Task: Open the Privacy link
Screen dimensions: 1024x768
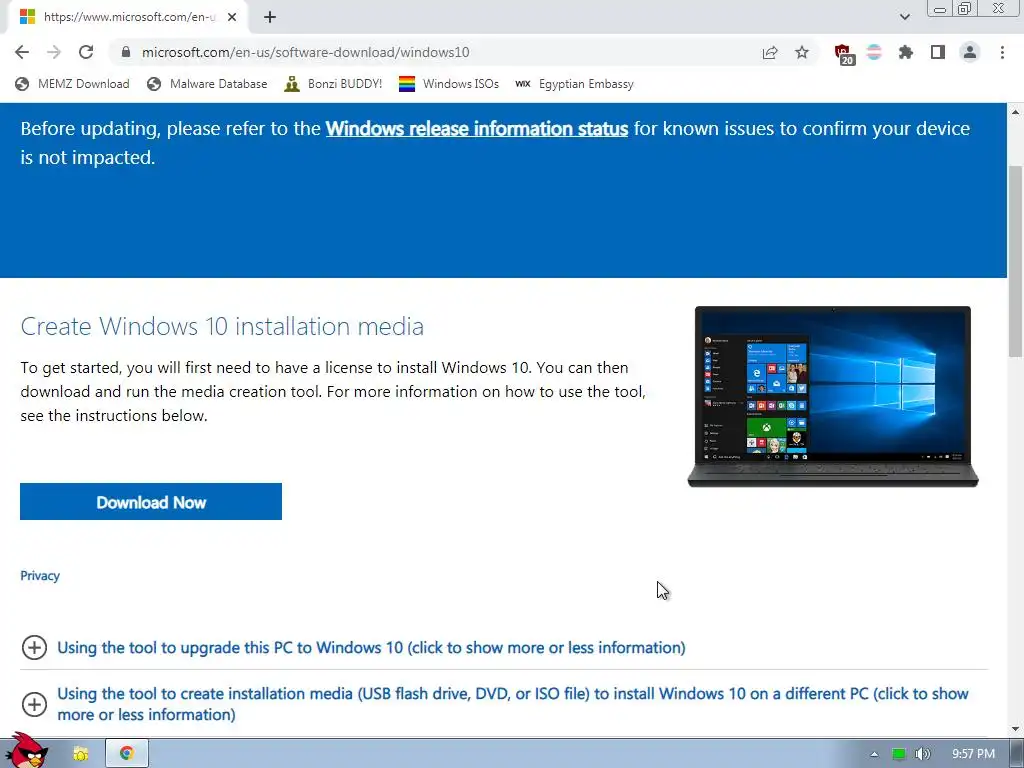Action: (40, 575)
